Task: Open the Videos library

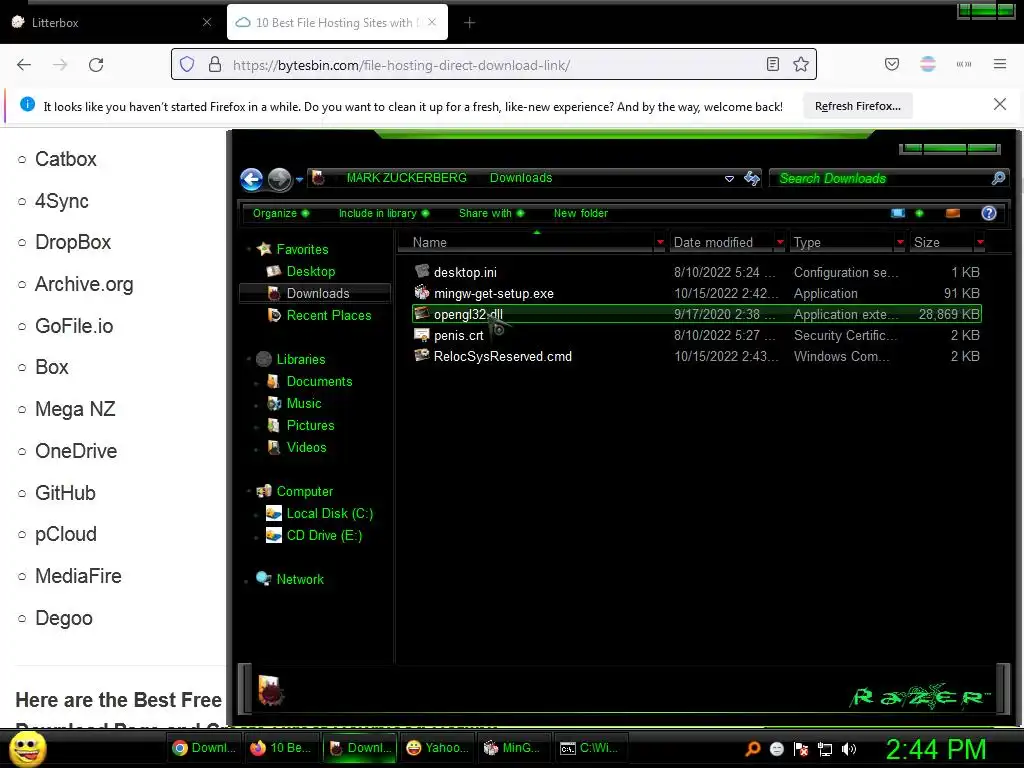Action: pos(306,447)
